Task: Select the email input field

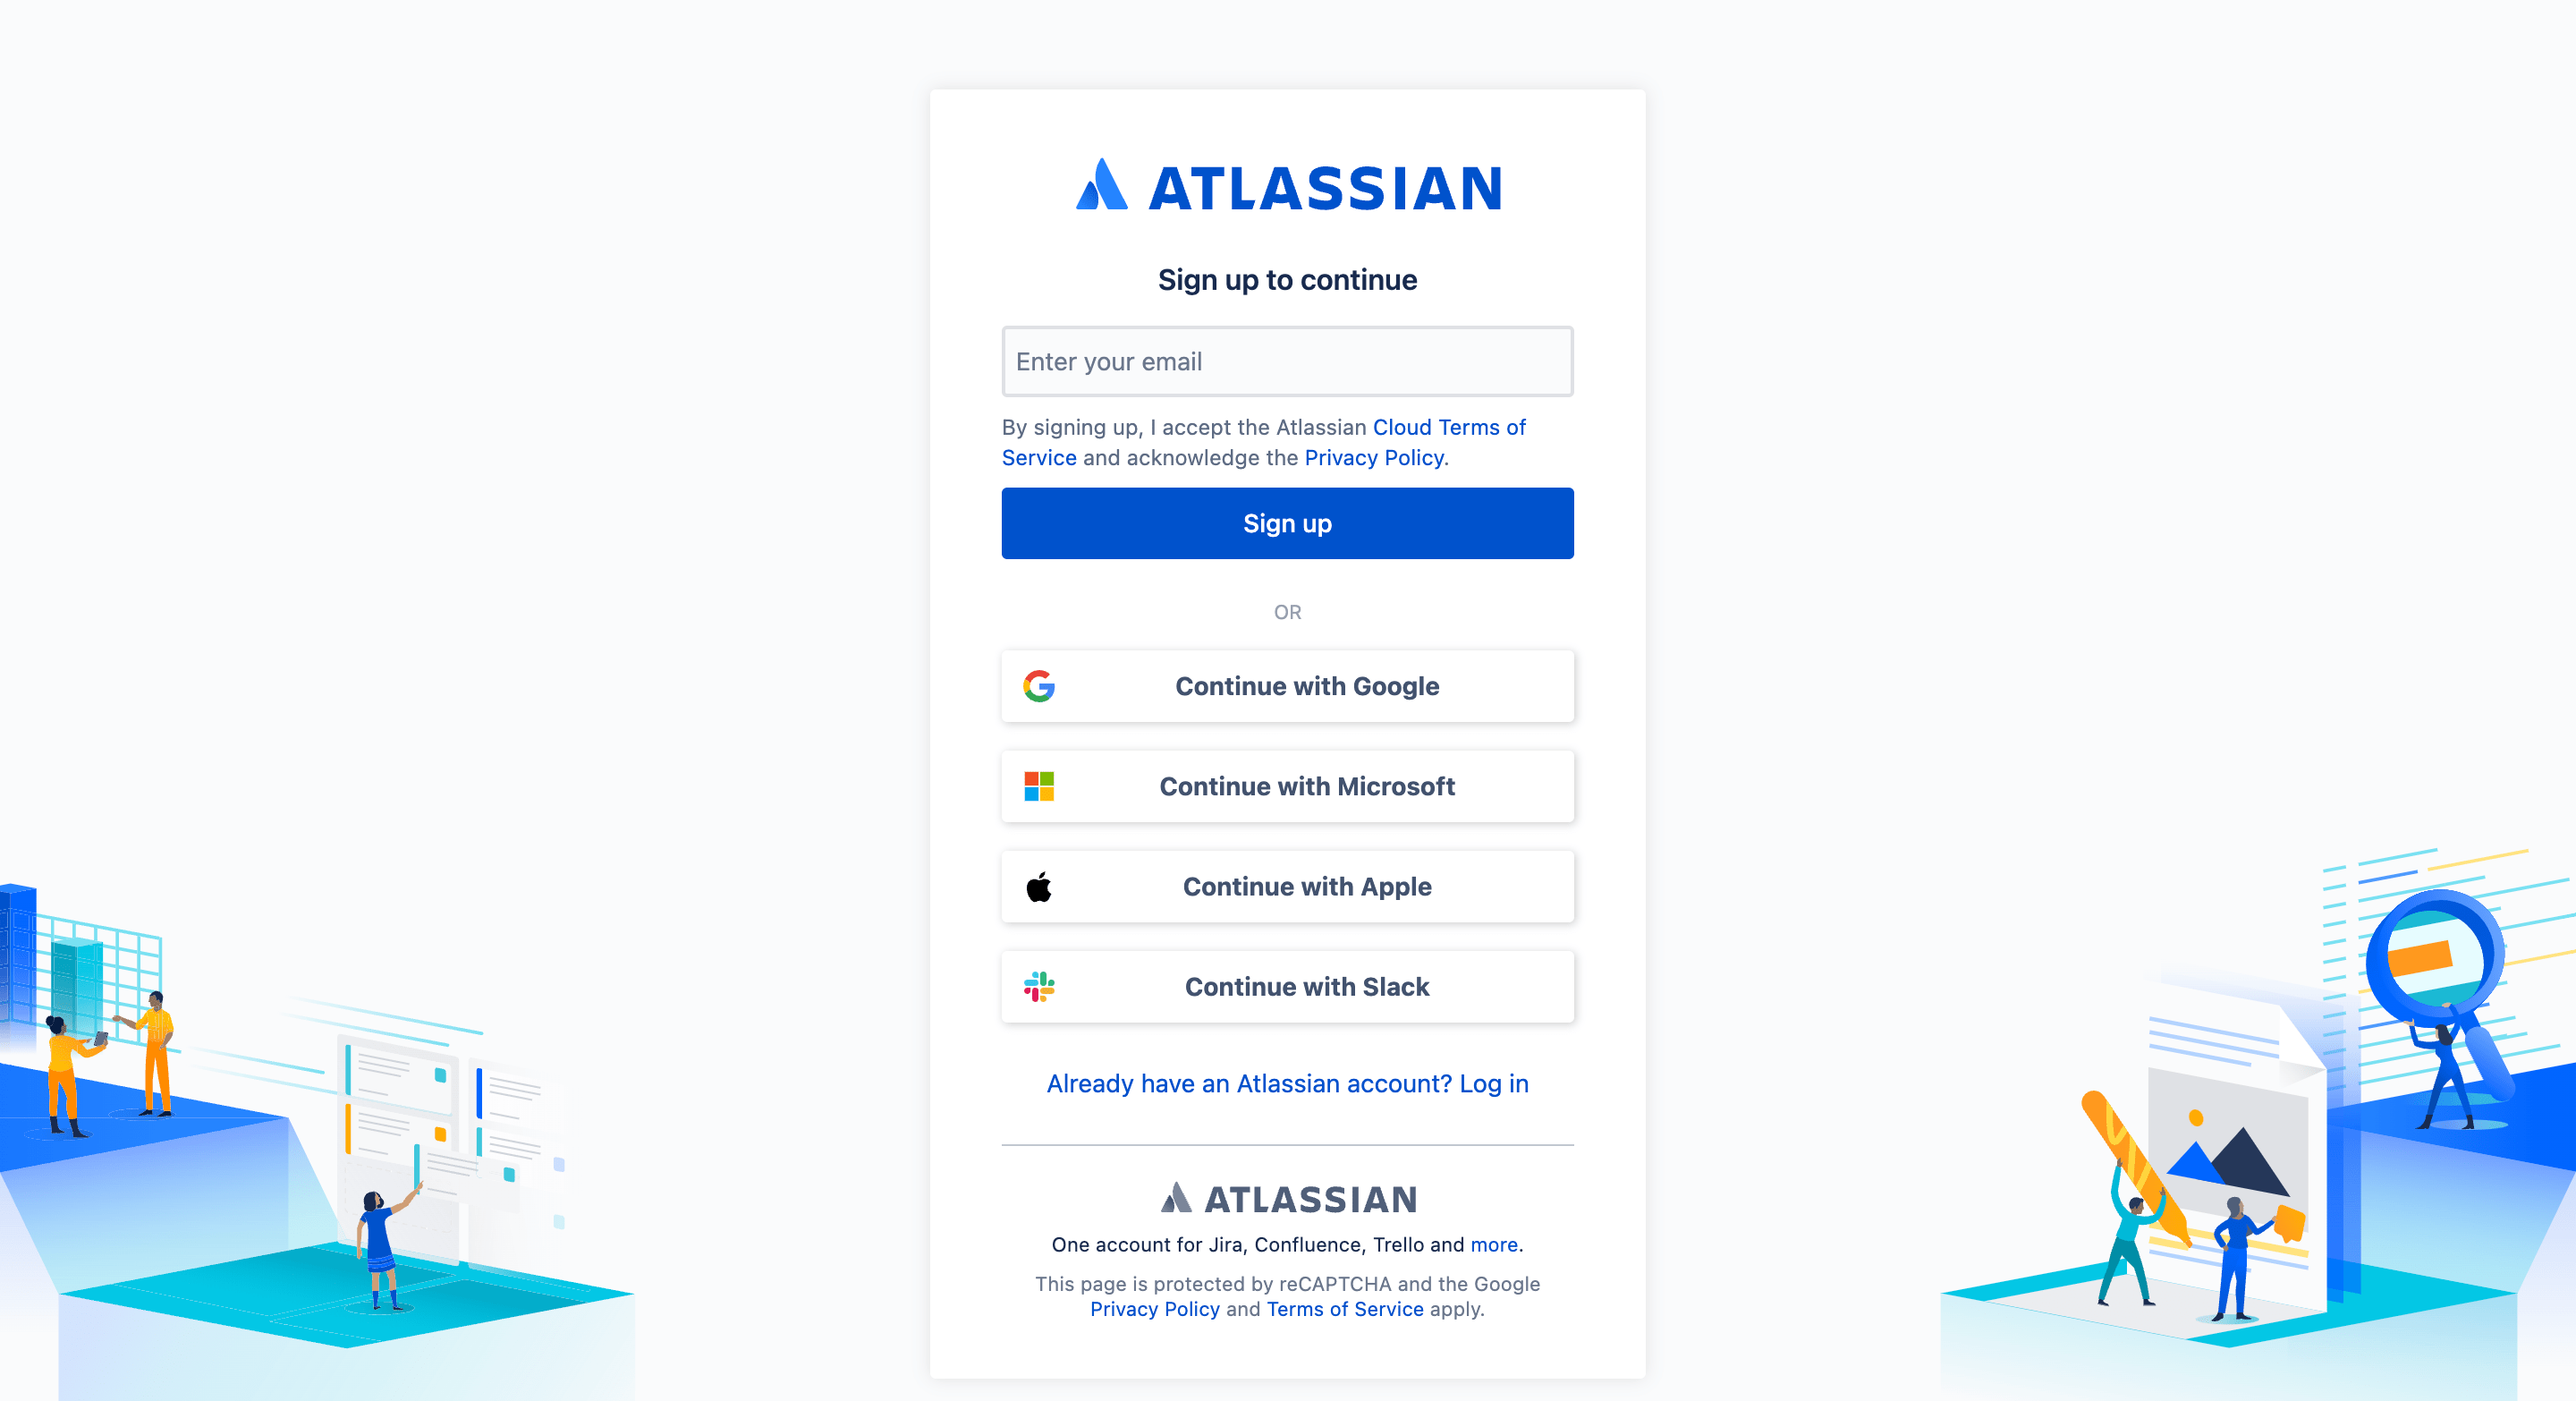Action: (x=1288, y=361)
